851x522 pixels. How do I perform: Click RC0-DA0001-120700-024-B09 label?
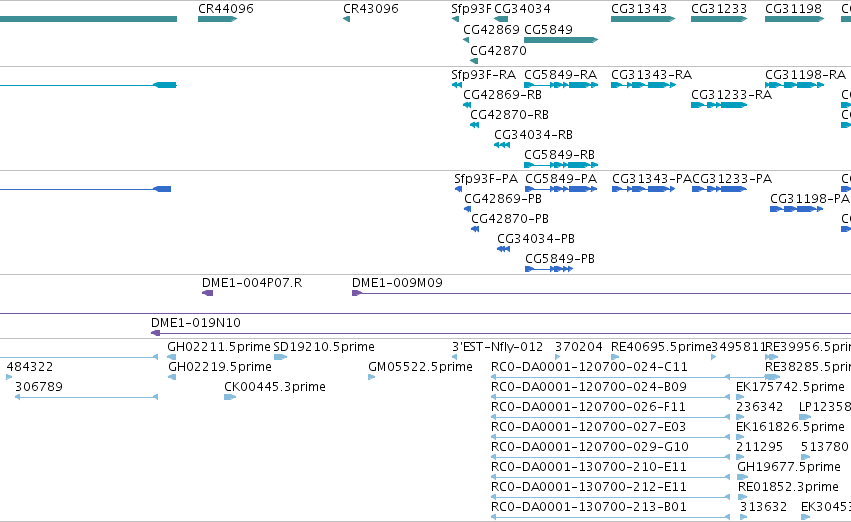589,387
